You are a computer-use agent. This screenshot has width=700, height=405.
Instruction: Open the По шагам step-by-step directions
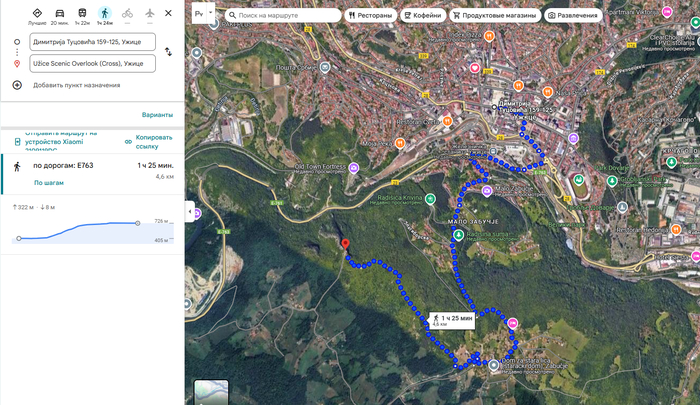49,183
